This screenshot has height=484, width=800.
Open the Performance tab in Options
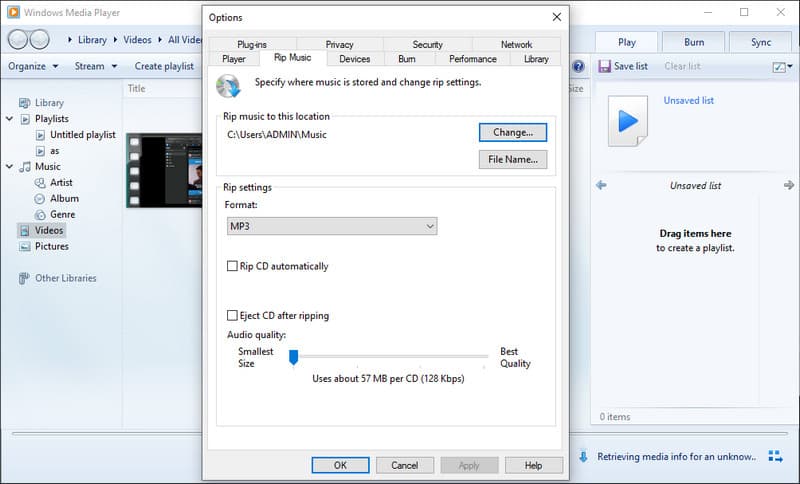click(x=472, y=59)
